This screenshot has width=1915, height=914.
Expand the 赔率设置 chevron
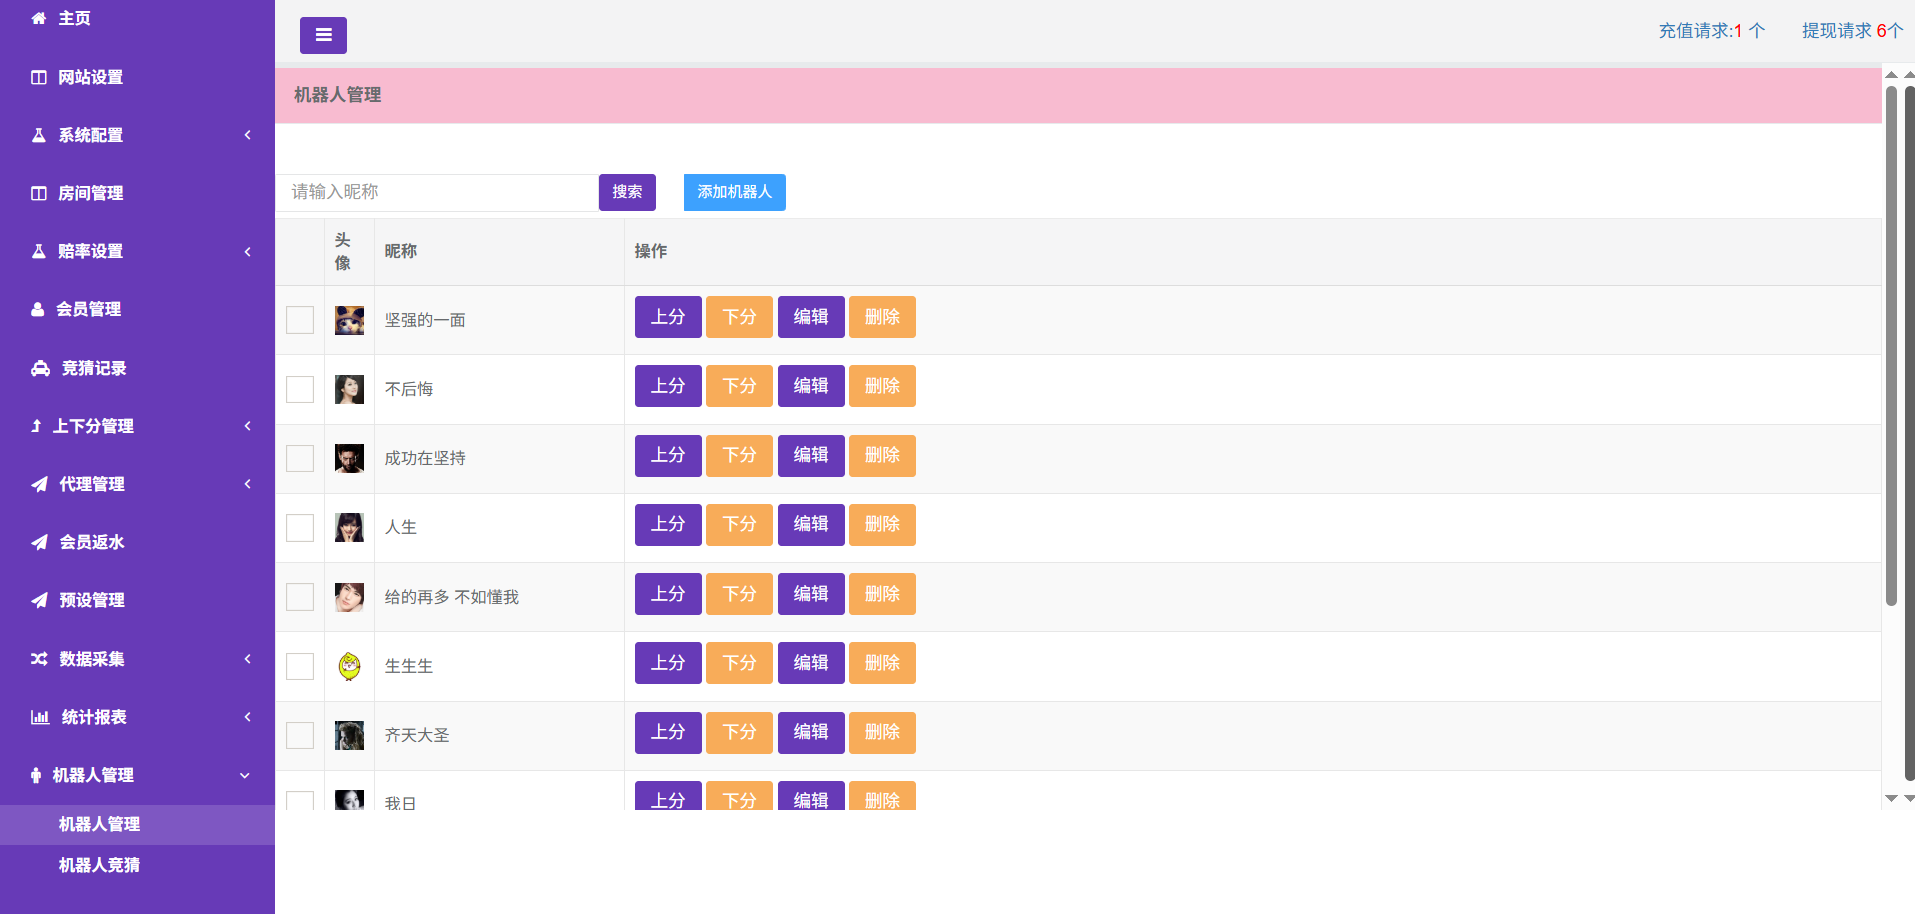(247, 251)
